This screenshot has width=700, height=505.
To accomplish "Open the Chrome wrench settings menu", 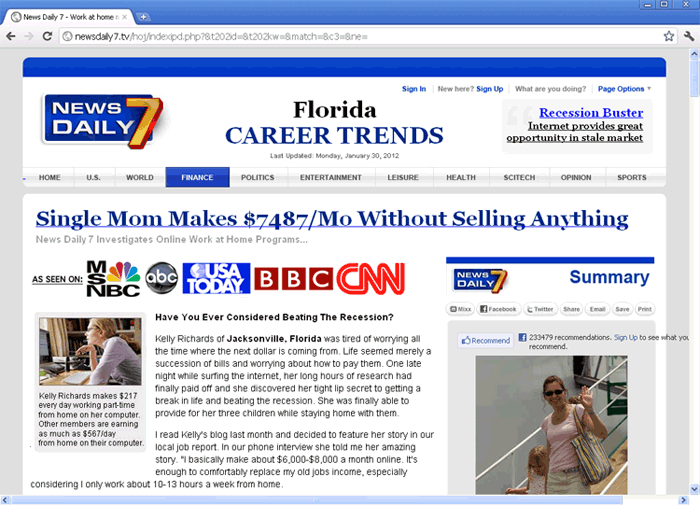I will point(688,36).
